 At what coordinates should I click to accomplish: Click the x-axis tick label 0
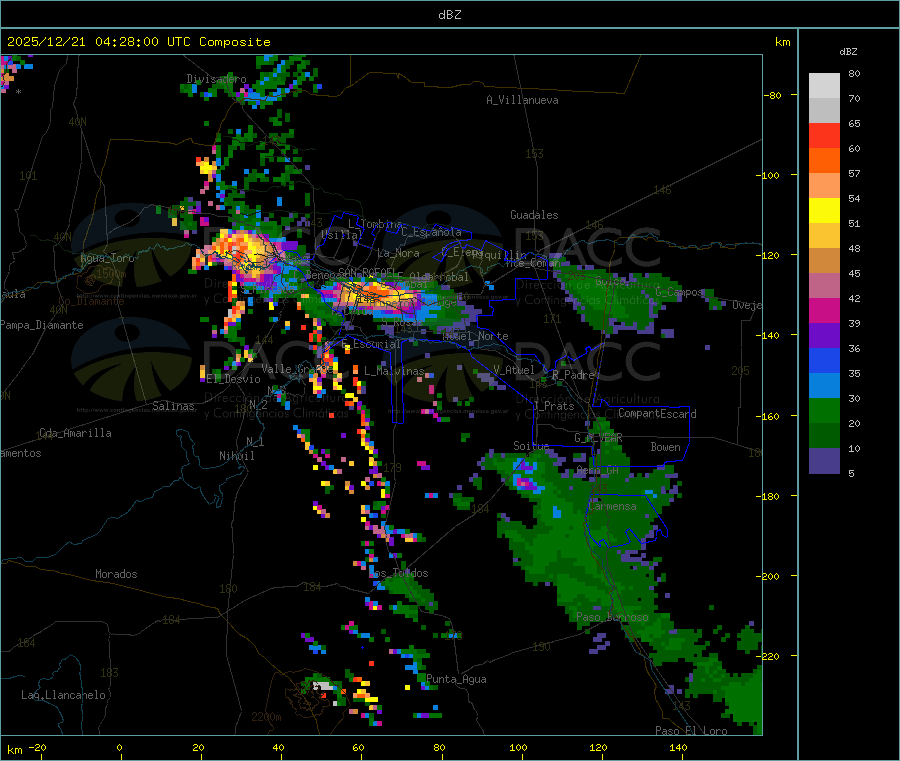point(119,748)
